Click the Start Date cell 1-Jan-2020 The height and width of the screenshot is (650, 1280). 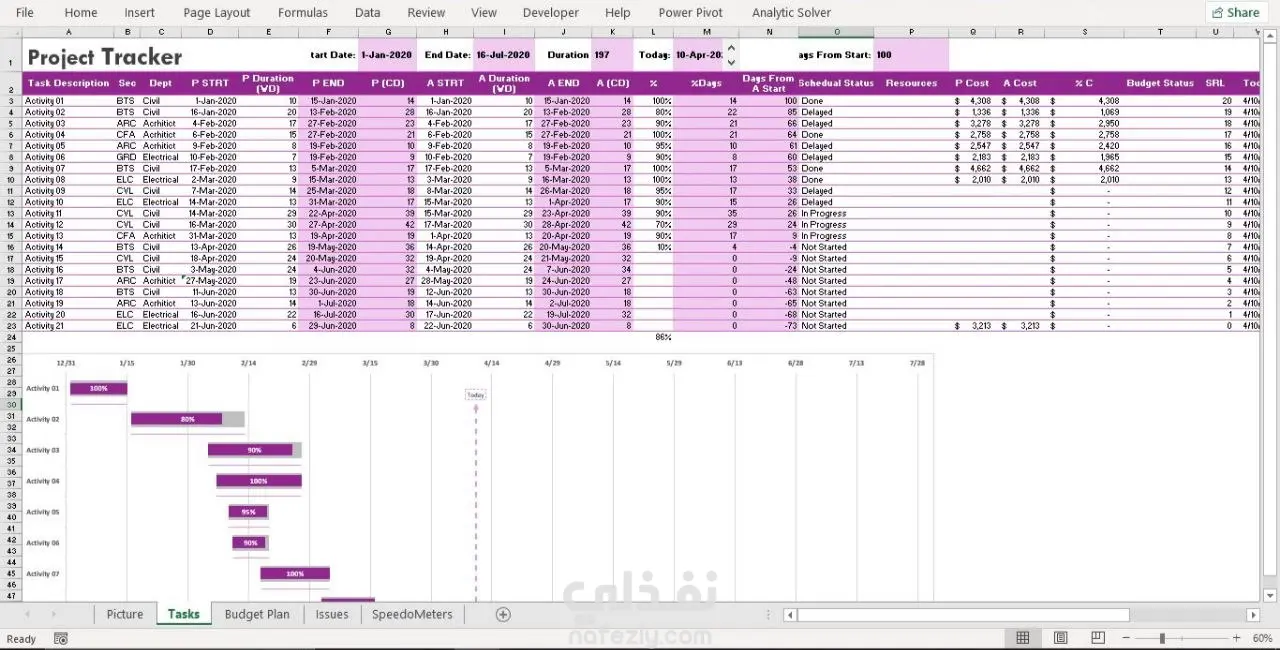click(388, 55)
